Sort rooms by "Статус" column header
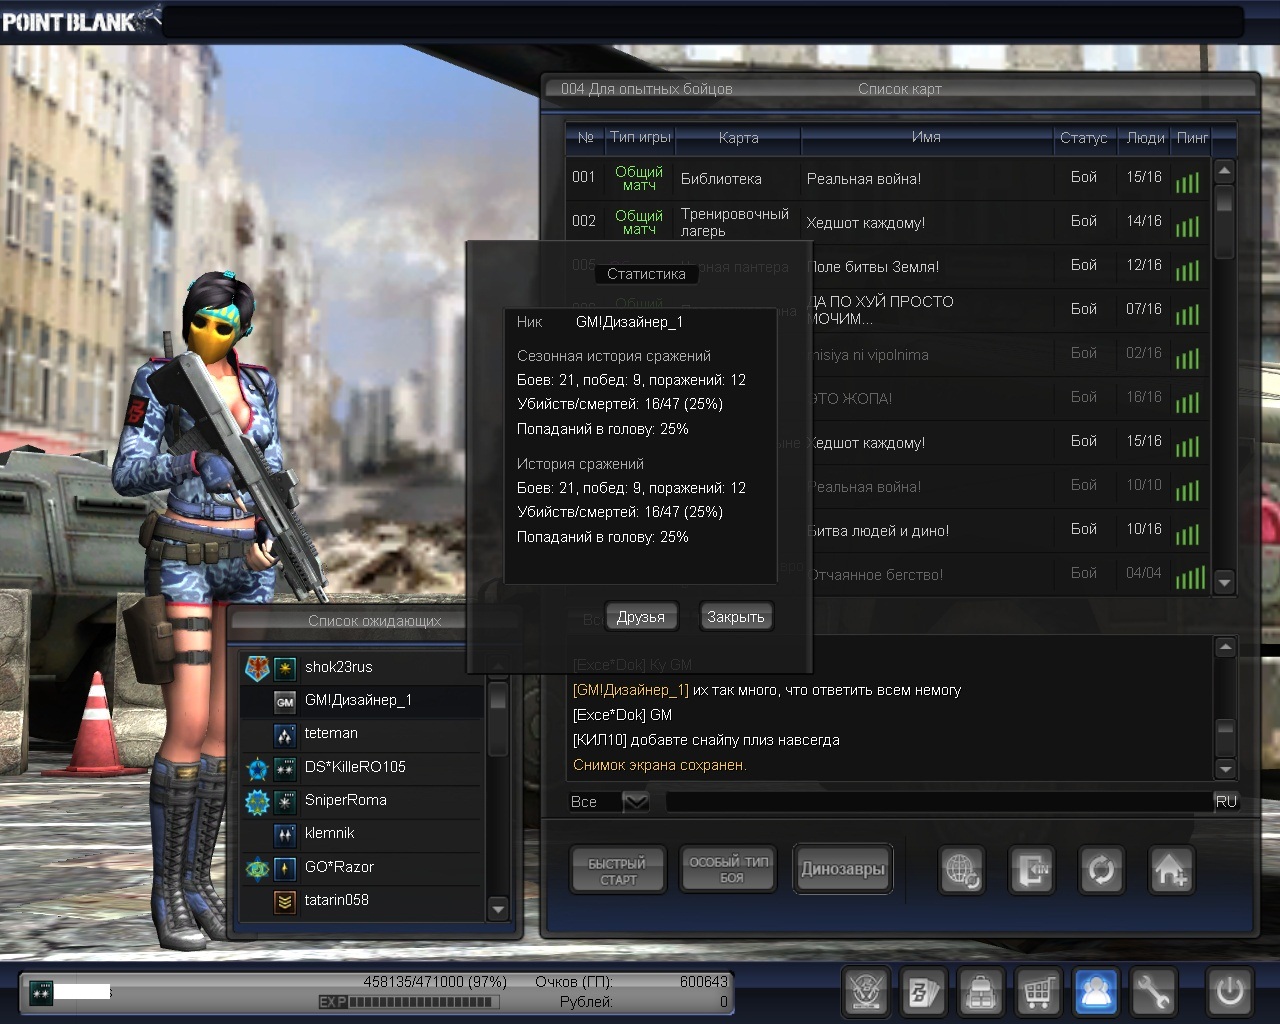 (1084, 137)
